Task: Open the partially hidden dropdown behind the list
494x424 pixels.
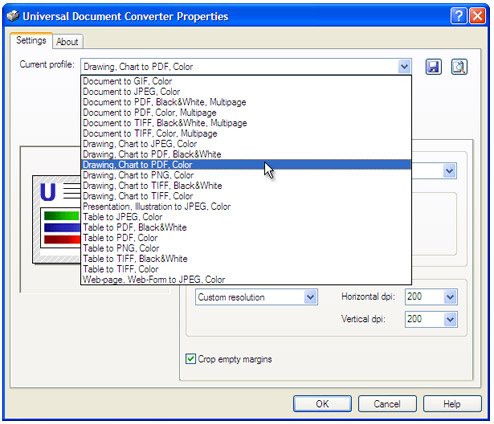Action: pos(449,171)
